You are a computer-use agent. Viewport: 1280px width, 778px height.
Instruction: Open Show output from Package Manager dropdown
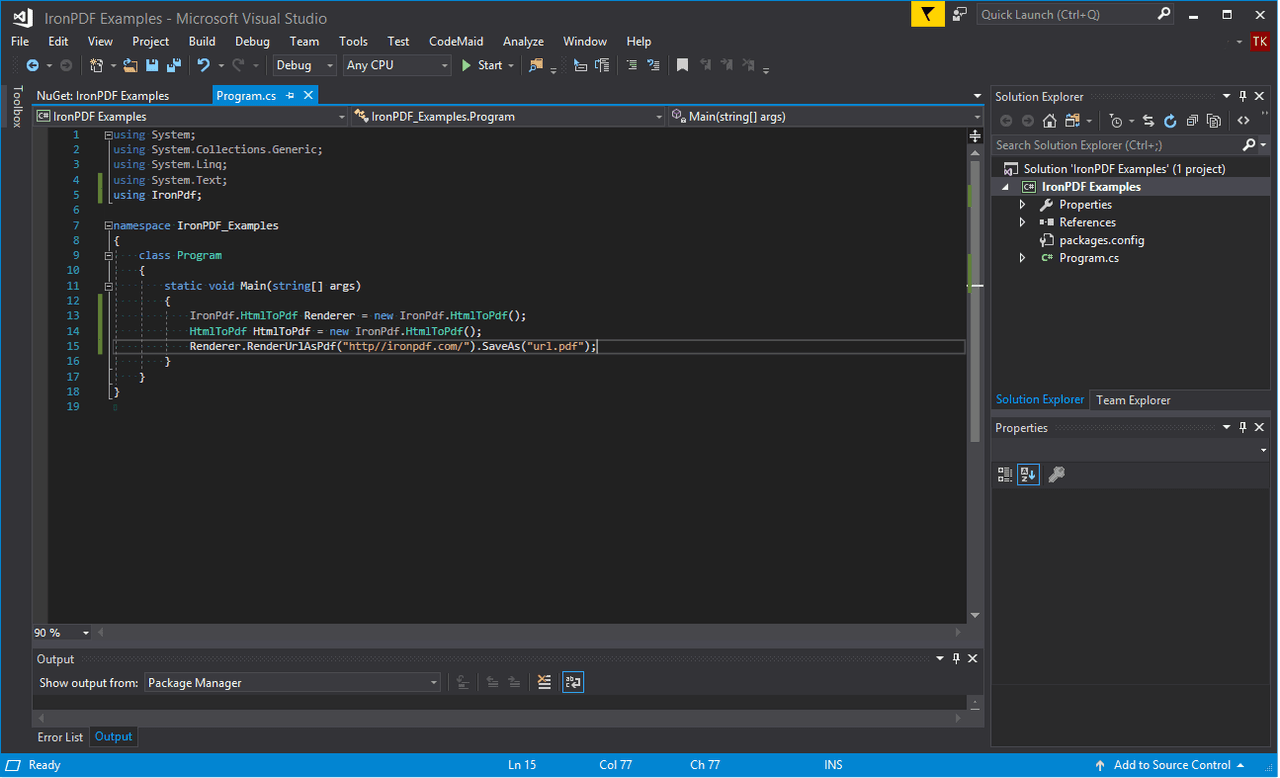[x=292, y=683]
